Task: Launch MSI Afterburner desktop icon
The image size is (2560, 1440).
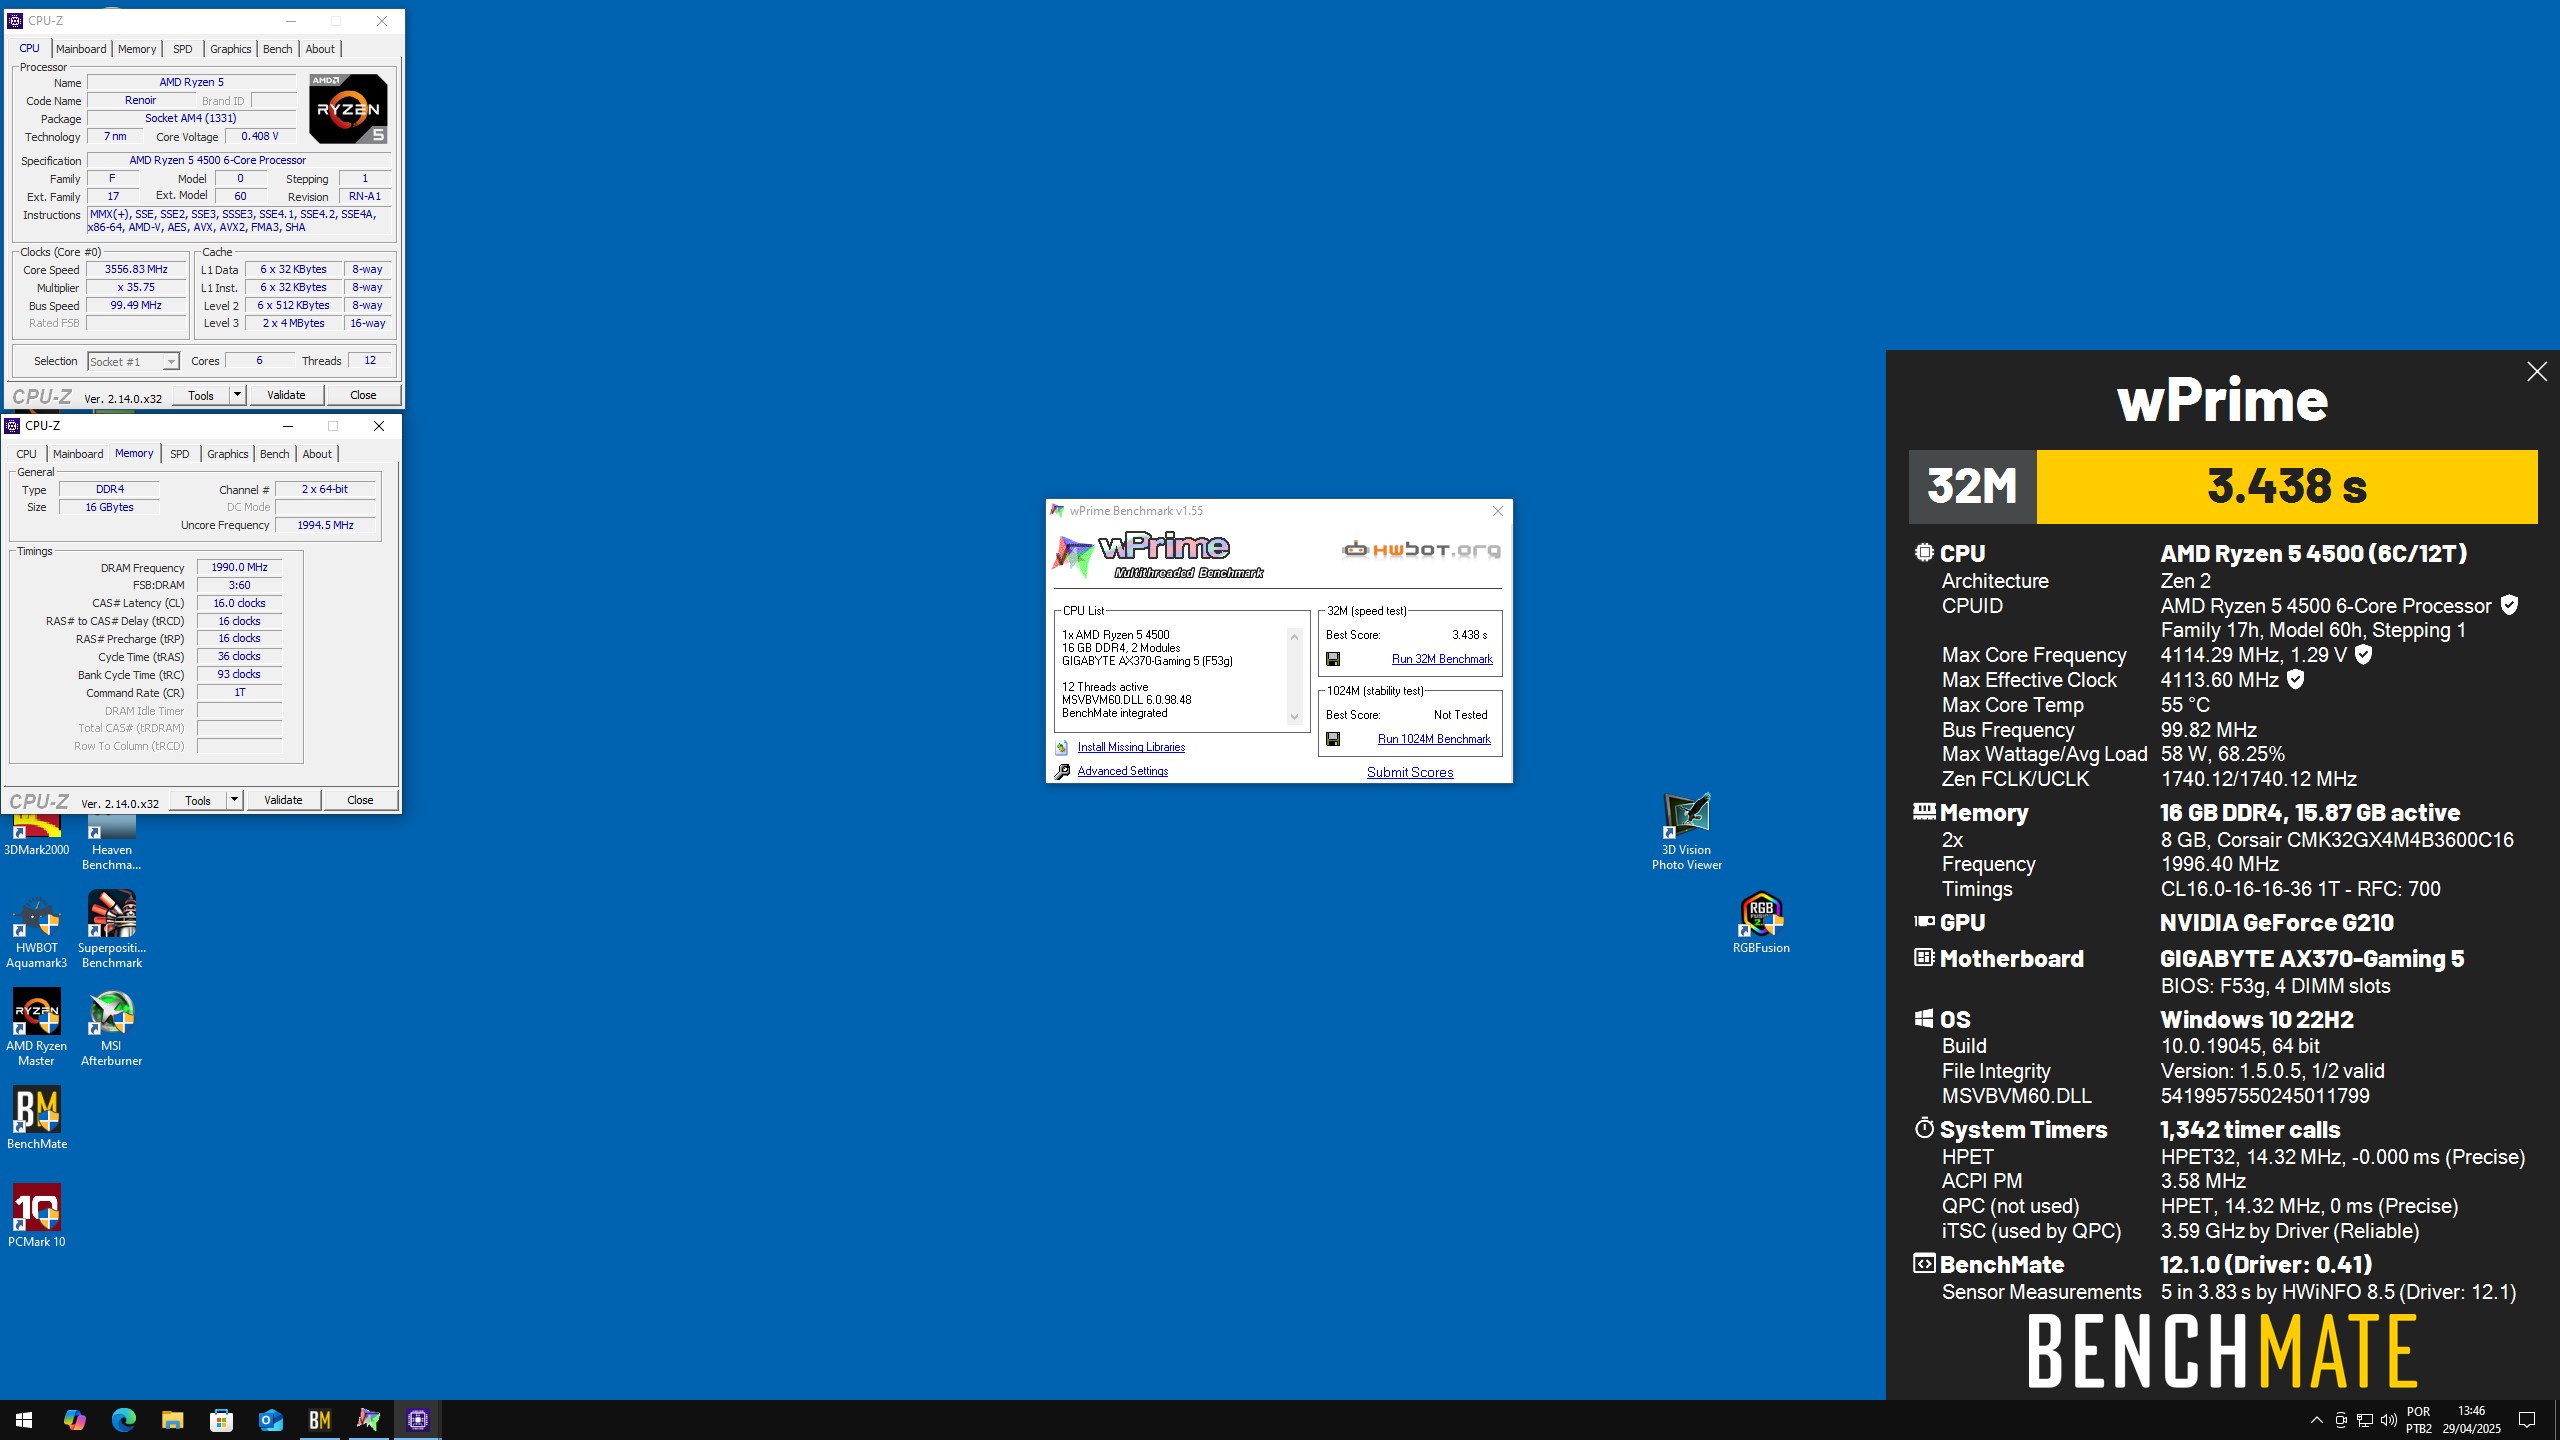Action: click(x=111, y=1028)
